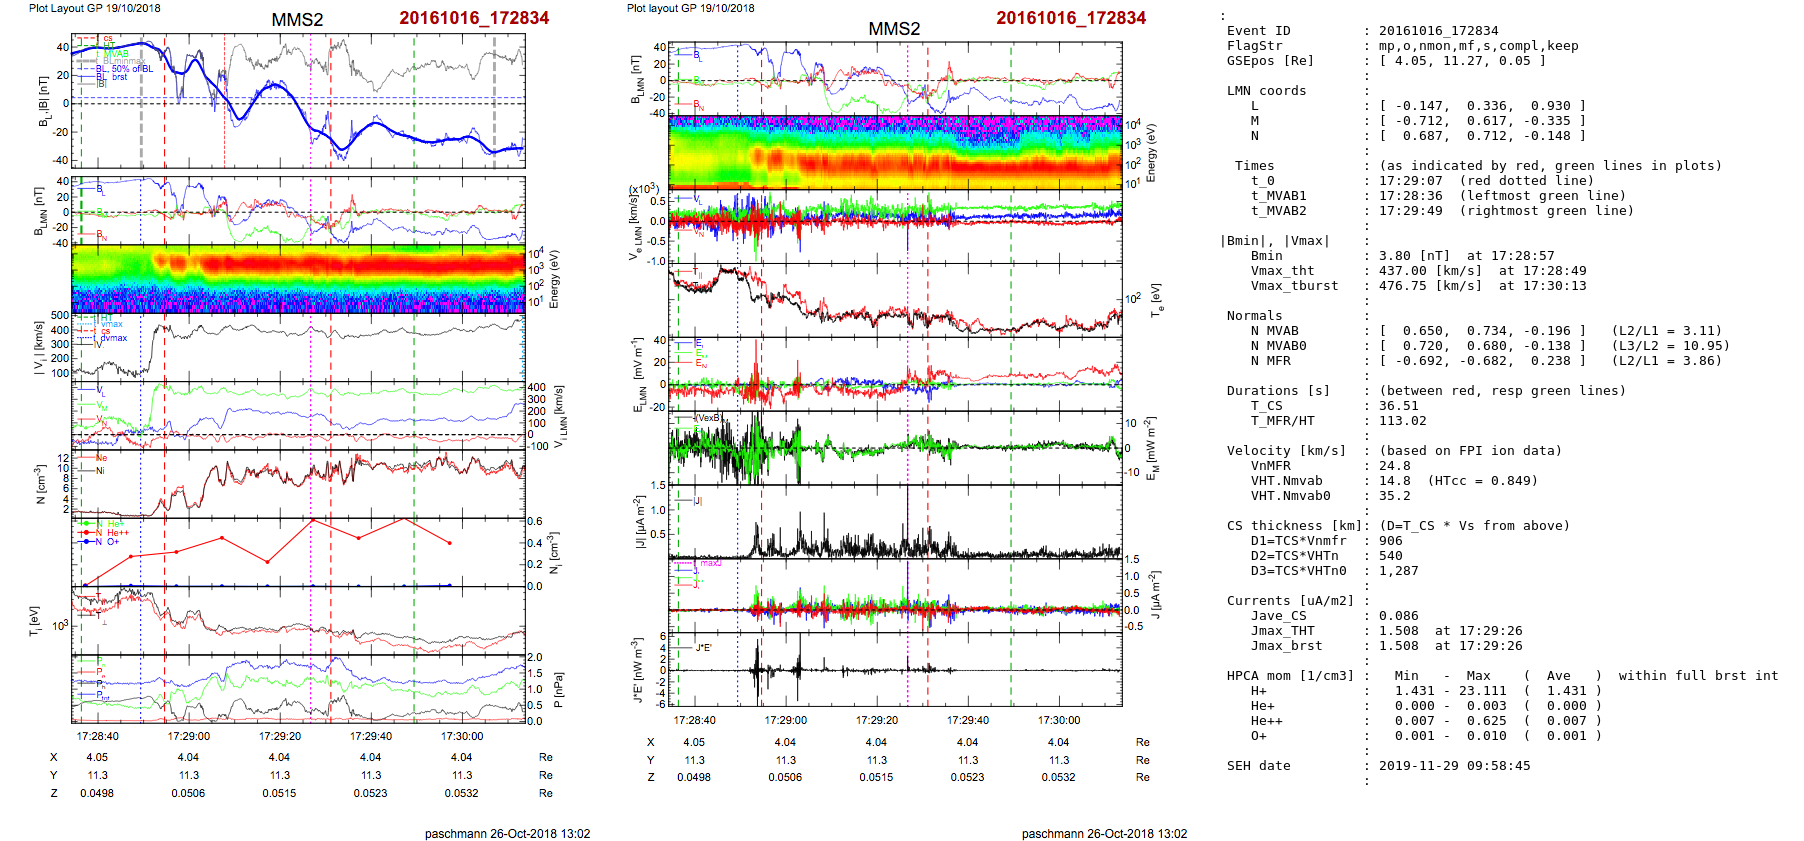Select the N MVAB0 row with L3/L2 = 10.95
The image size is (1804, 841).
click(x=1490, y=346)
